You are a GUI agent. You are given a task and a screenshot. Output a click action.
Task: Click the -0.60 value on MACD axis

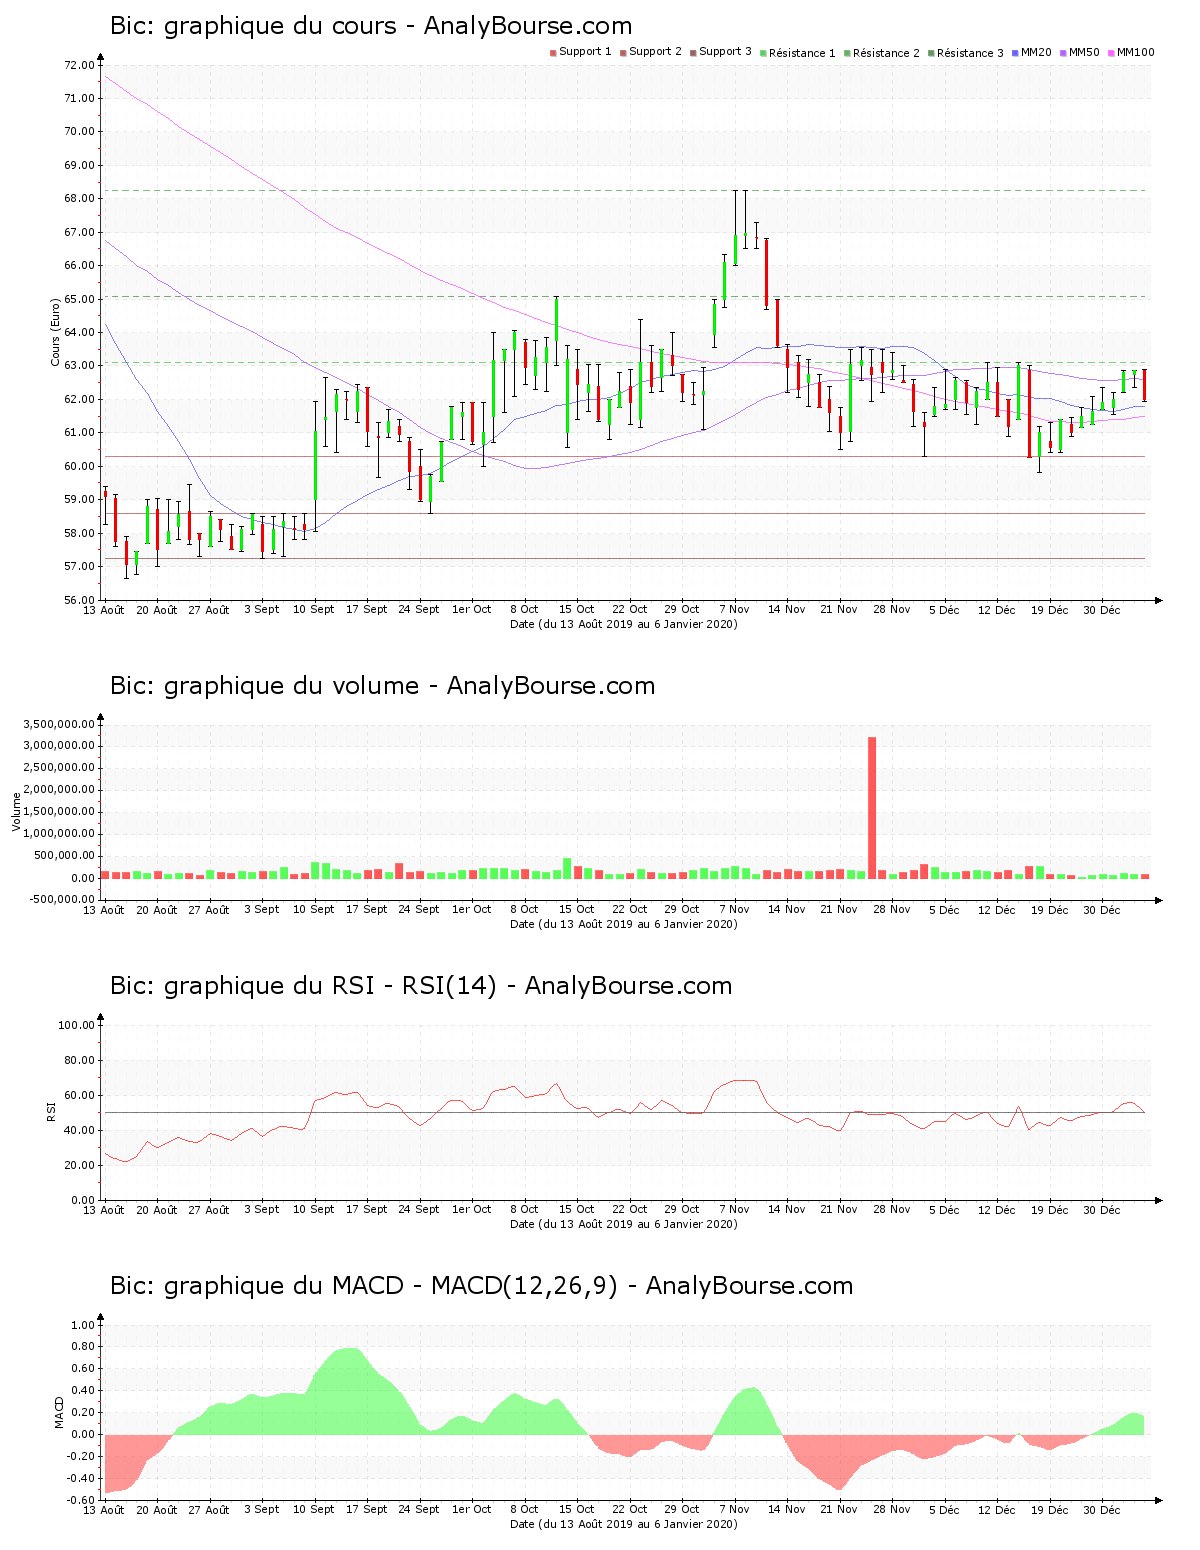(81, 1500)
